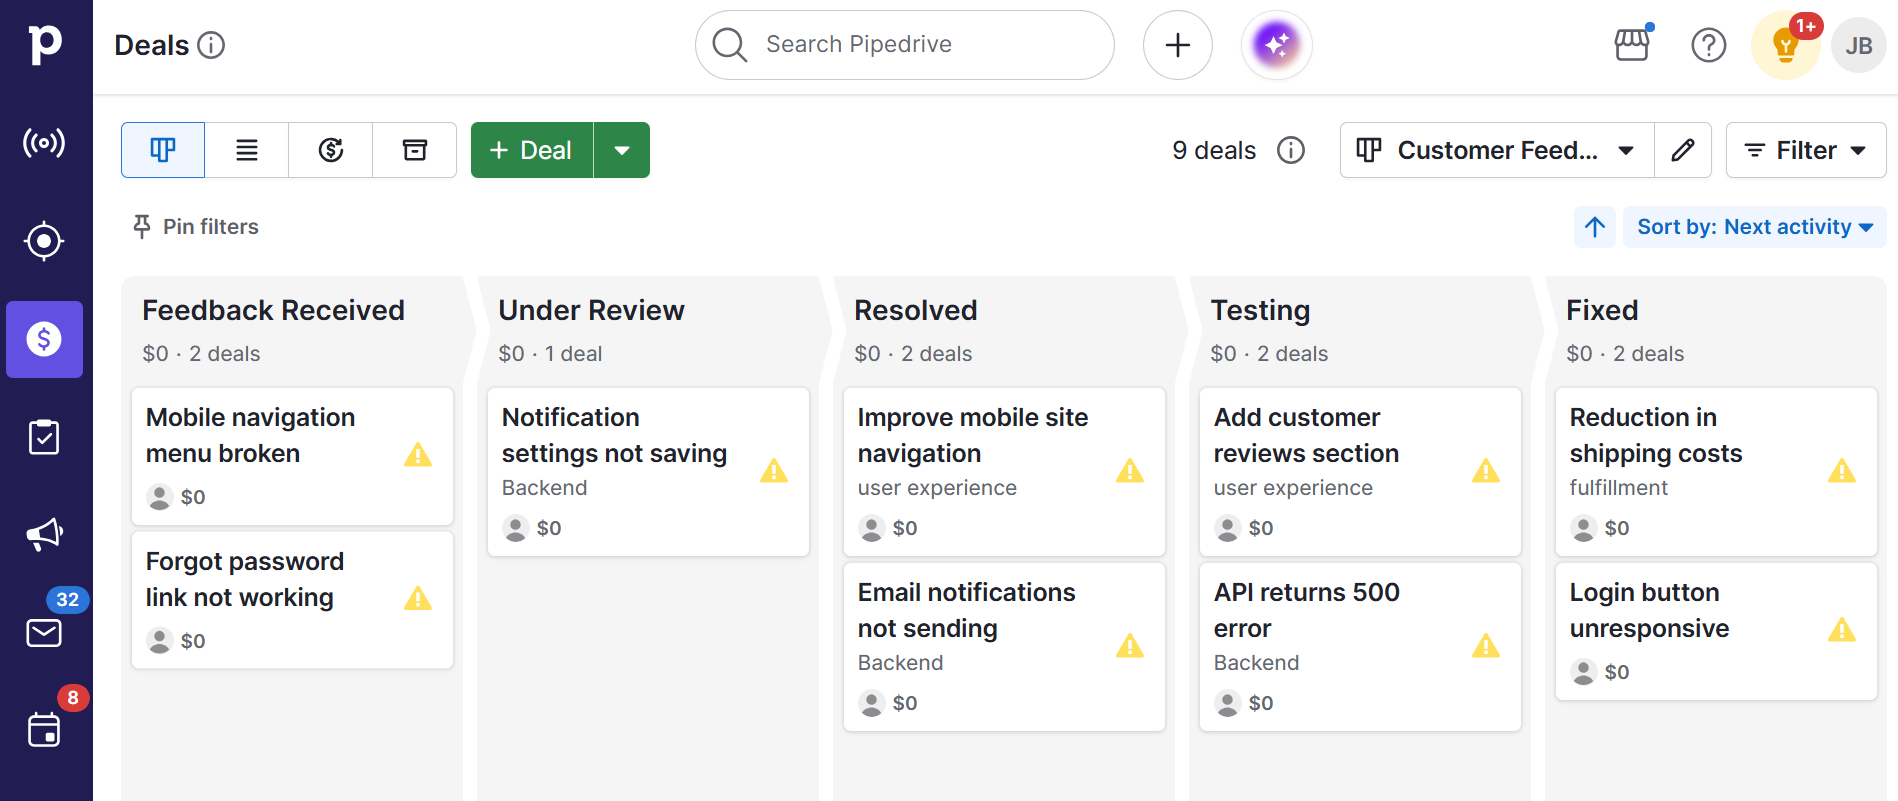Screen dimensions: 1898x801
Task: Switch to forecast view
Action: pyautogui.click(x=331, y=150)
